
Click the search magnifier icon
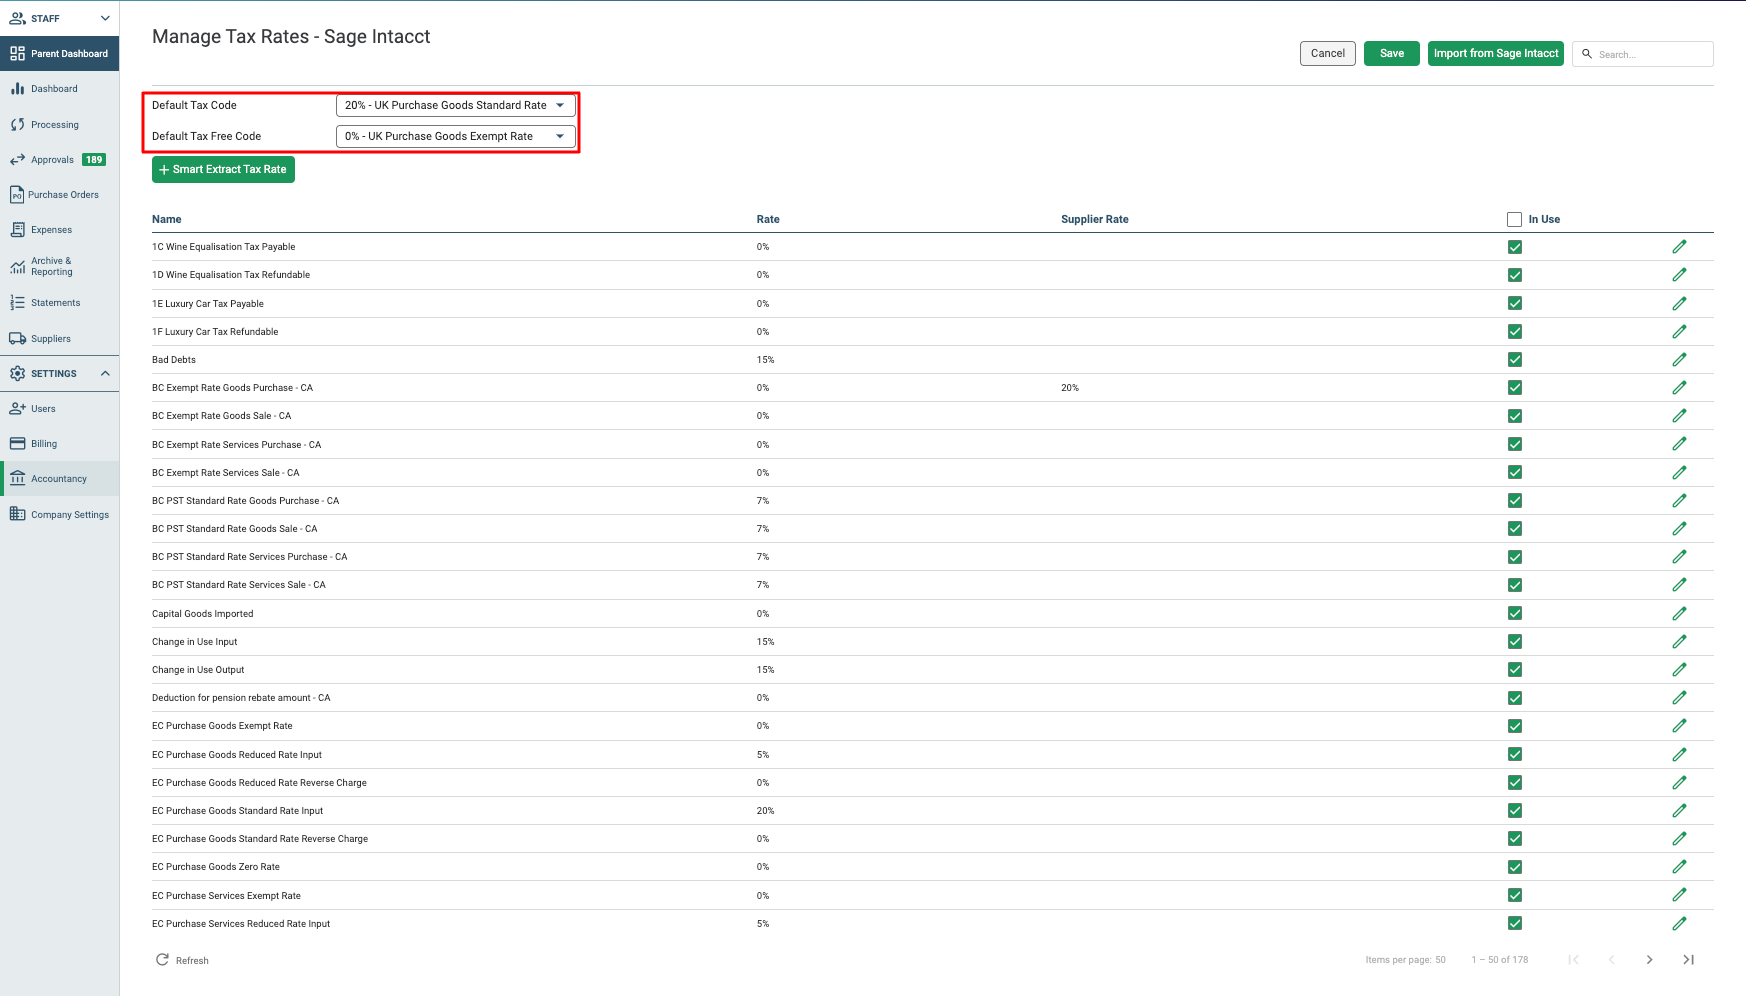tap(1586, 54)
